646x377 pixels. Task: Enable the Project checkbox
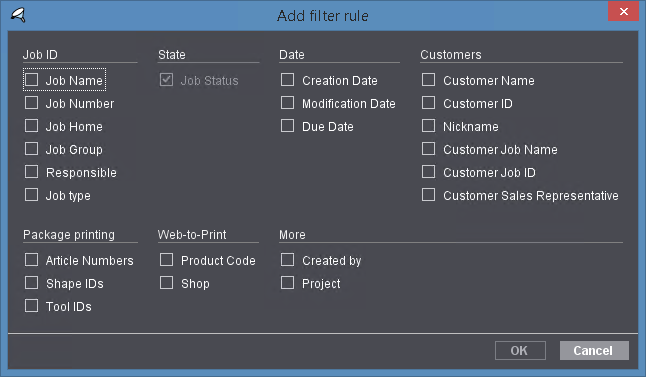pyautogui.click(x=288, y=283)
